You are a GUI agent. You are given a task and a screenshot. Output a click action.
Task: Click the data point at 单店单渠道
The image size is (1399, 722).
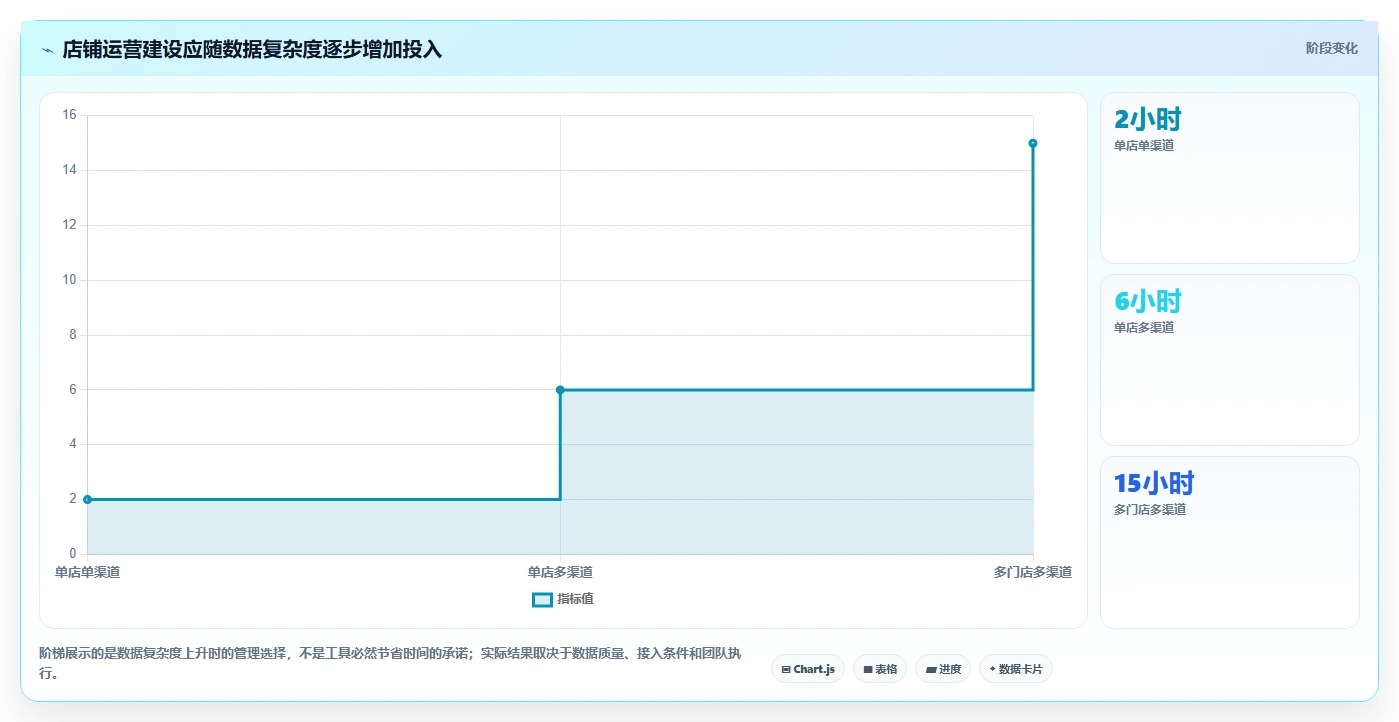pyautogui.click(x=87, y=499)
